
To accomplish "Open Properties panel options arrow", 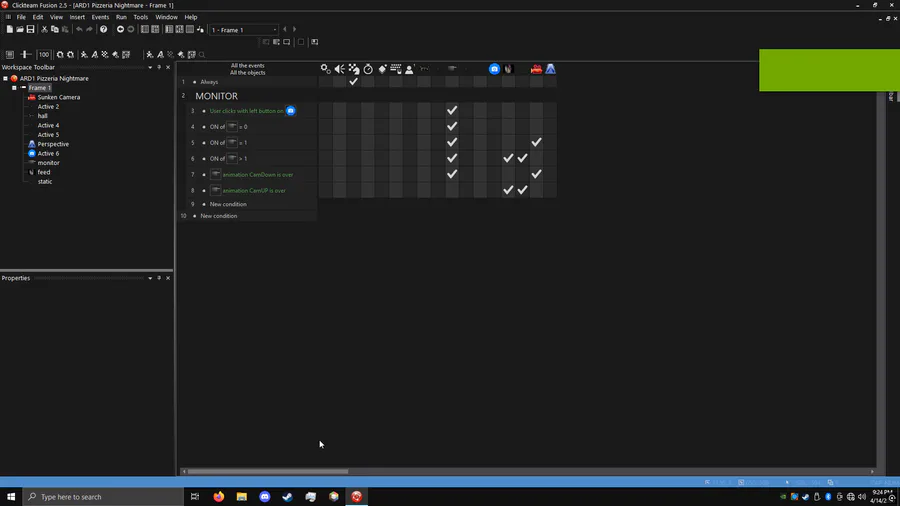I will coord(150,278).
